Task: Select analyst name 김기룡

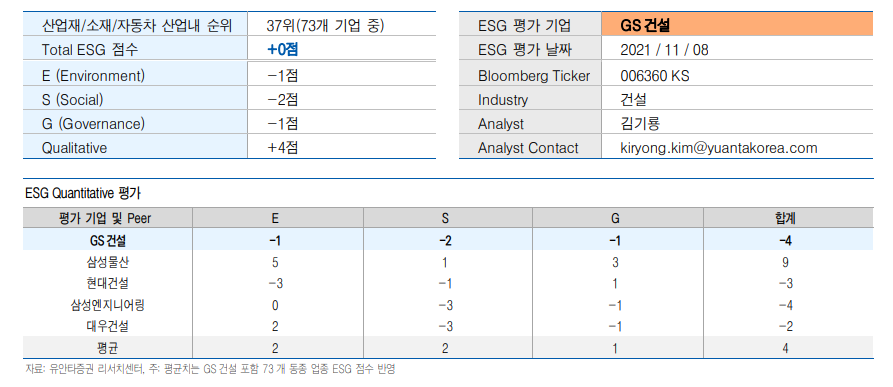Action: click(640, 124)
